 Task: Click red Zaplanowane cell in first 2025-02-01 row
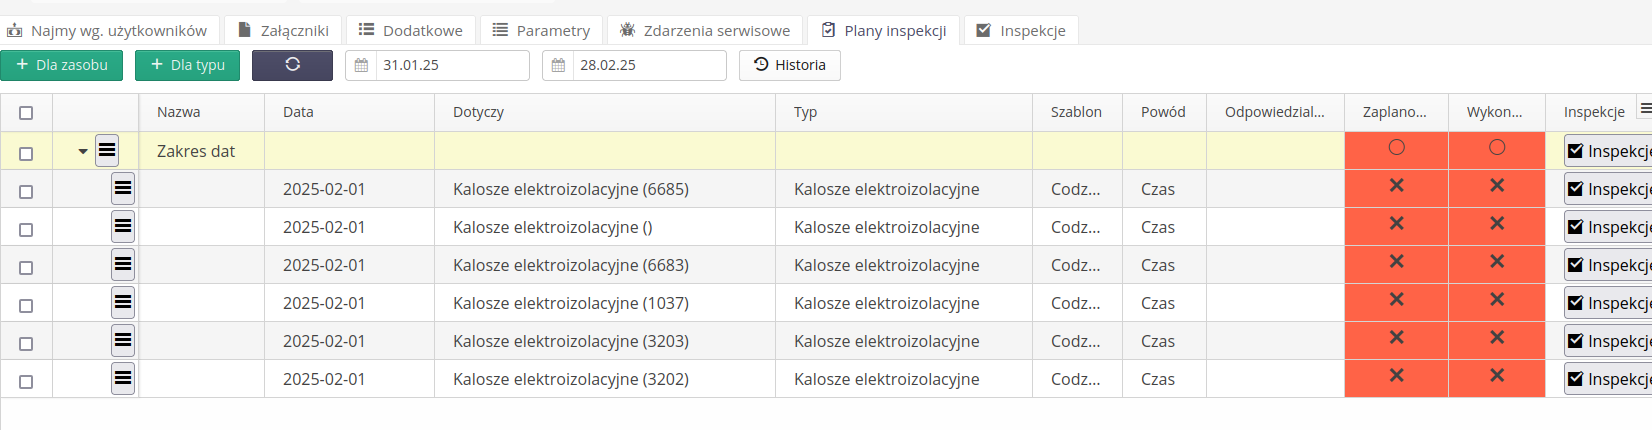coord(1396,187)
